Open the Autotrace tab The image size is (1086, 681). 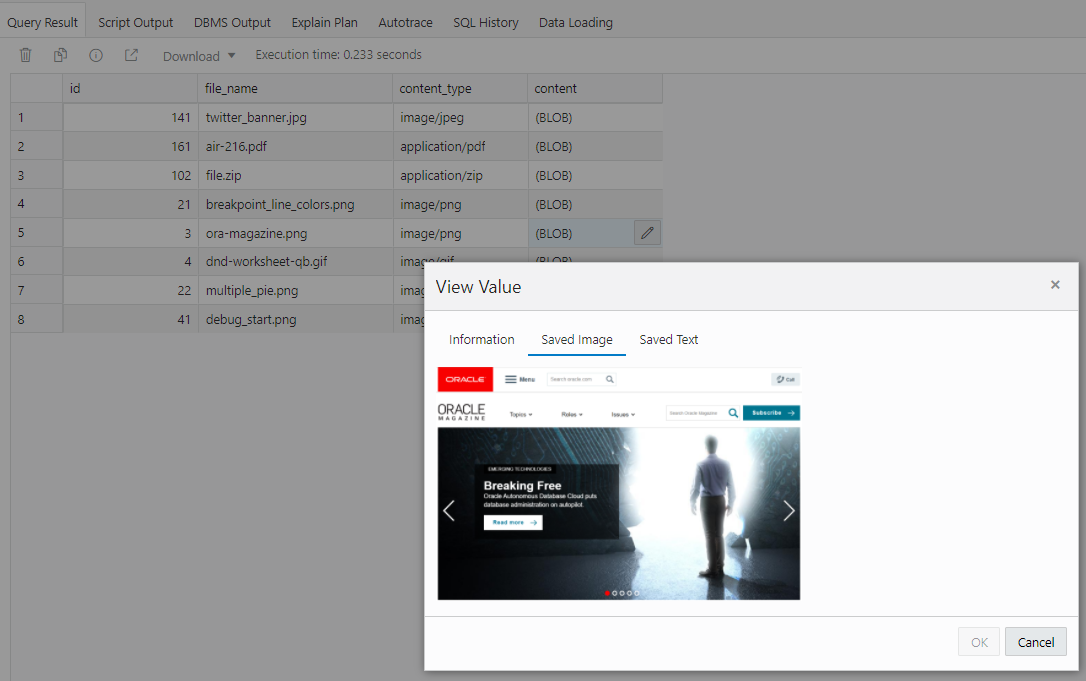click(x=406, y=22)
